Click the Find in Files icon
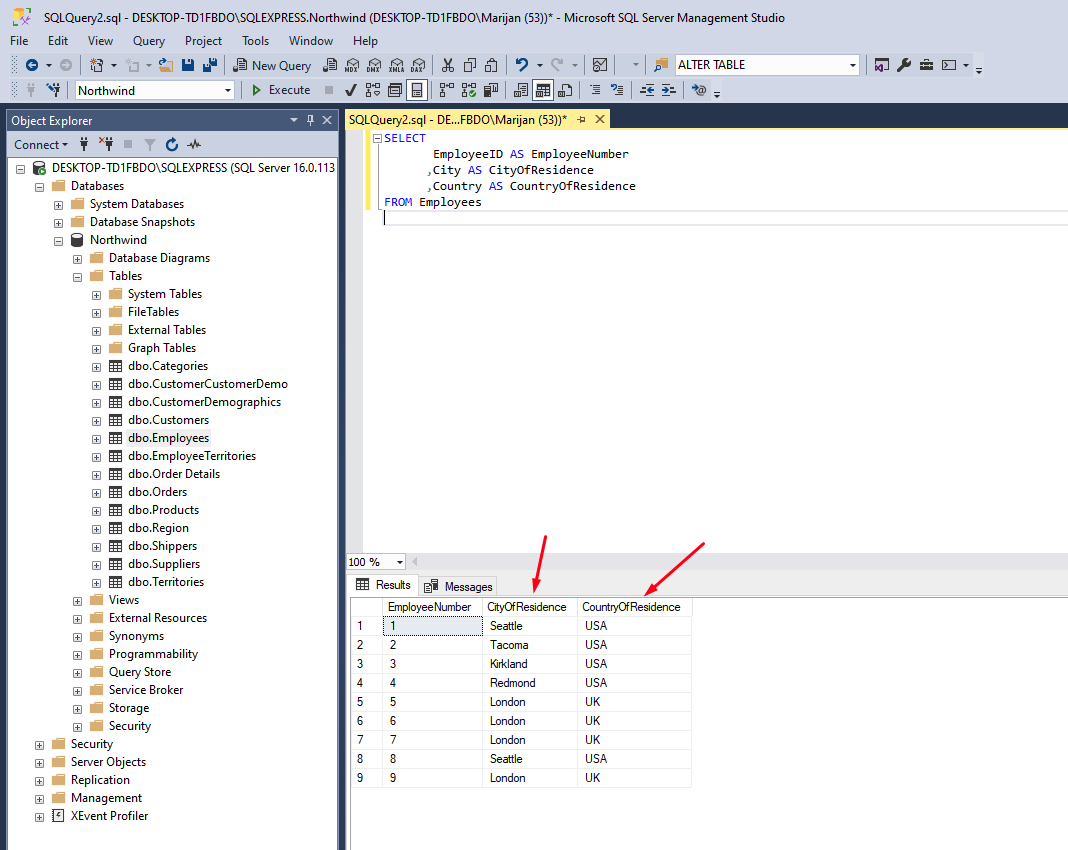 pos(661,65)
